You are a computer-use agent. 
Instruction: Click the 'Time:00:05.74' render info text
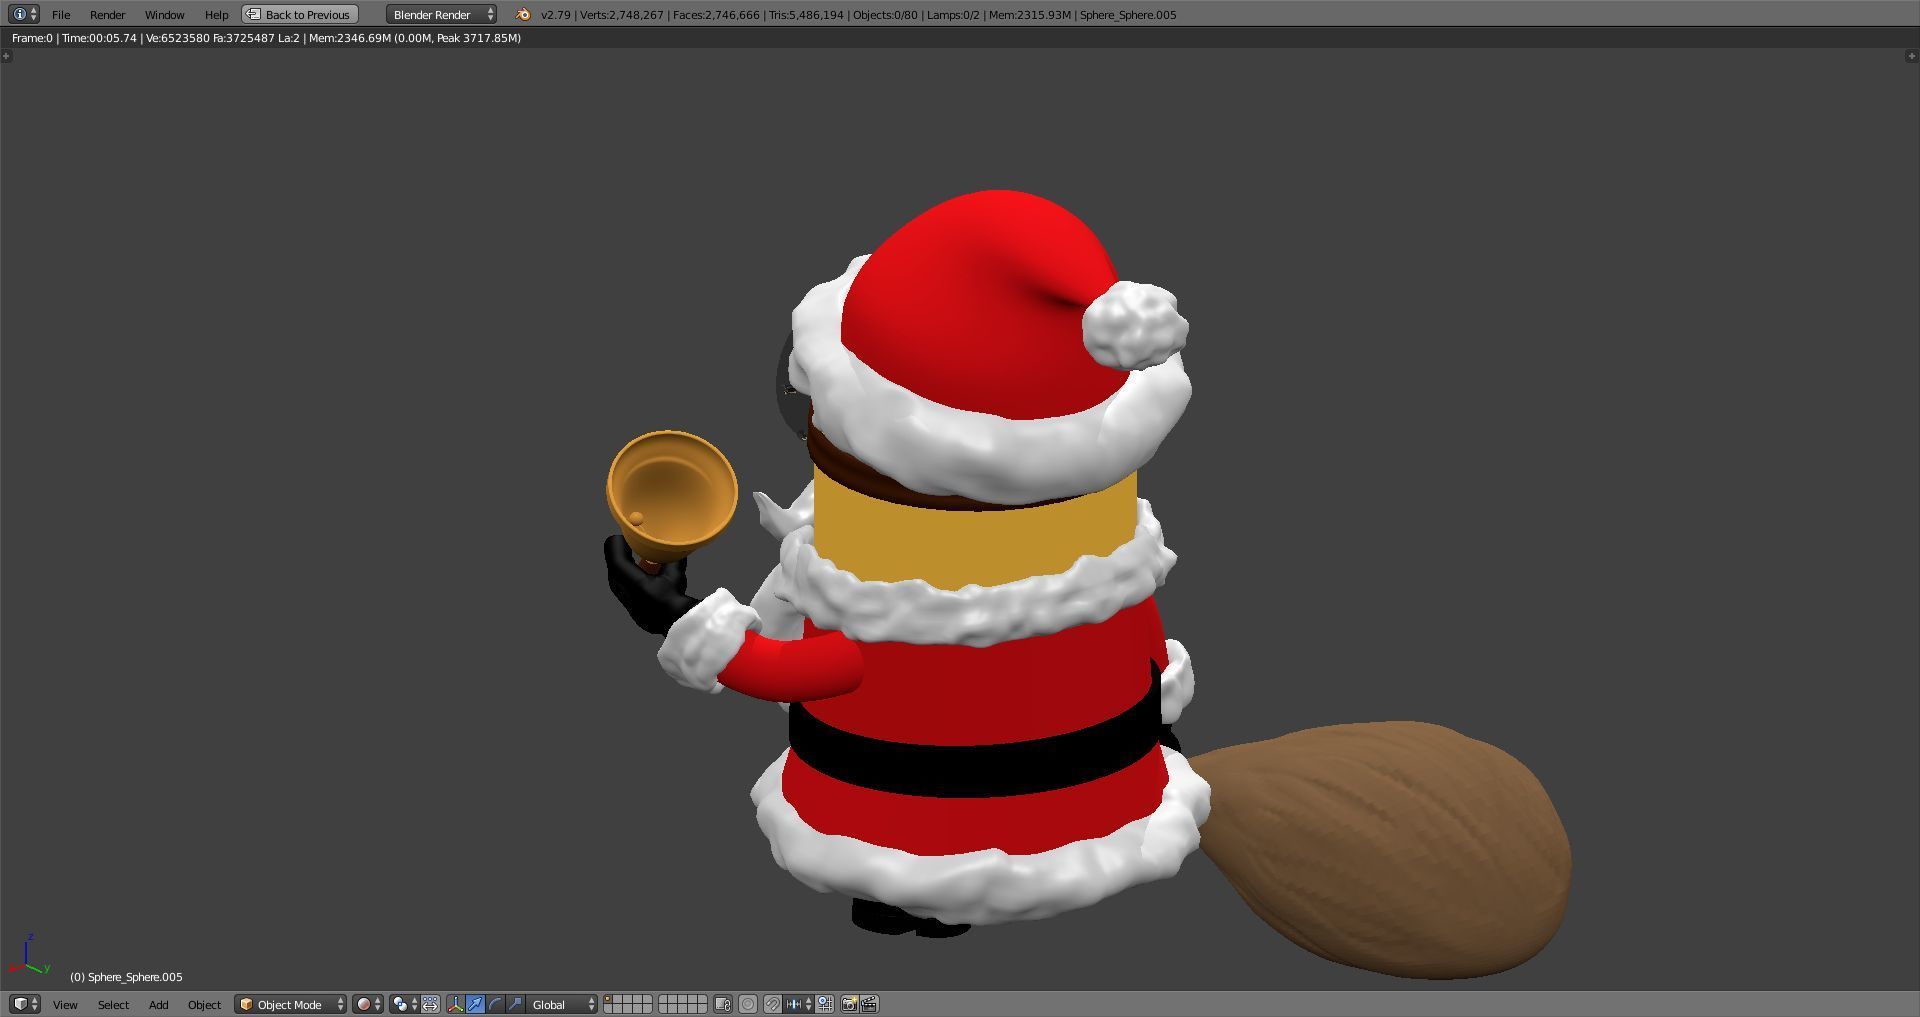point(99,38)
